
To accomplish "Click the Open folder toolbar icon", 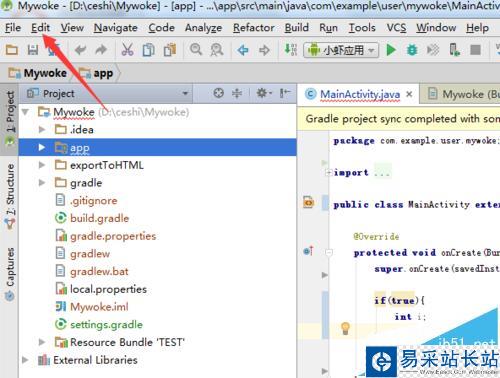I will [12, 50].
